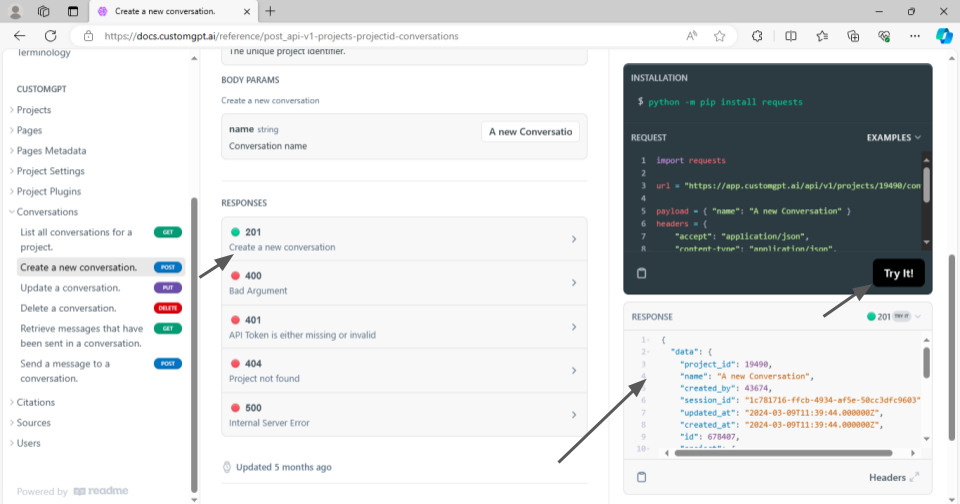Open 'List all conversations for a project' page
This screenshot has width=960, height=504.
(x=101, y=239)
